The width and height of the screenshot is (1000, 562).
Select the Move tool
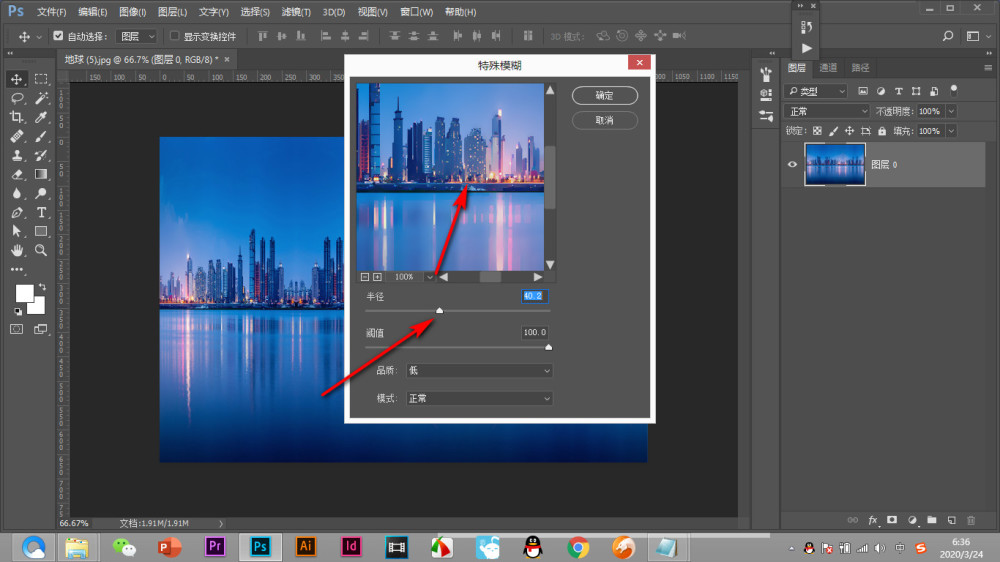[17, 79]
